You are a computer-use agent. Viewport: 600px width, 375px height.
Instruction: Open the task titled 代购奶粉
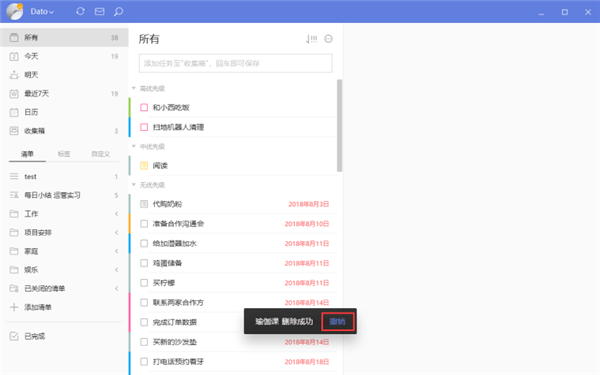coord(167,204)
